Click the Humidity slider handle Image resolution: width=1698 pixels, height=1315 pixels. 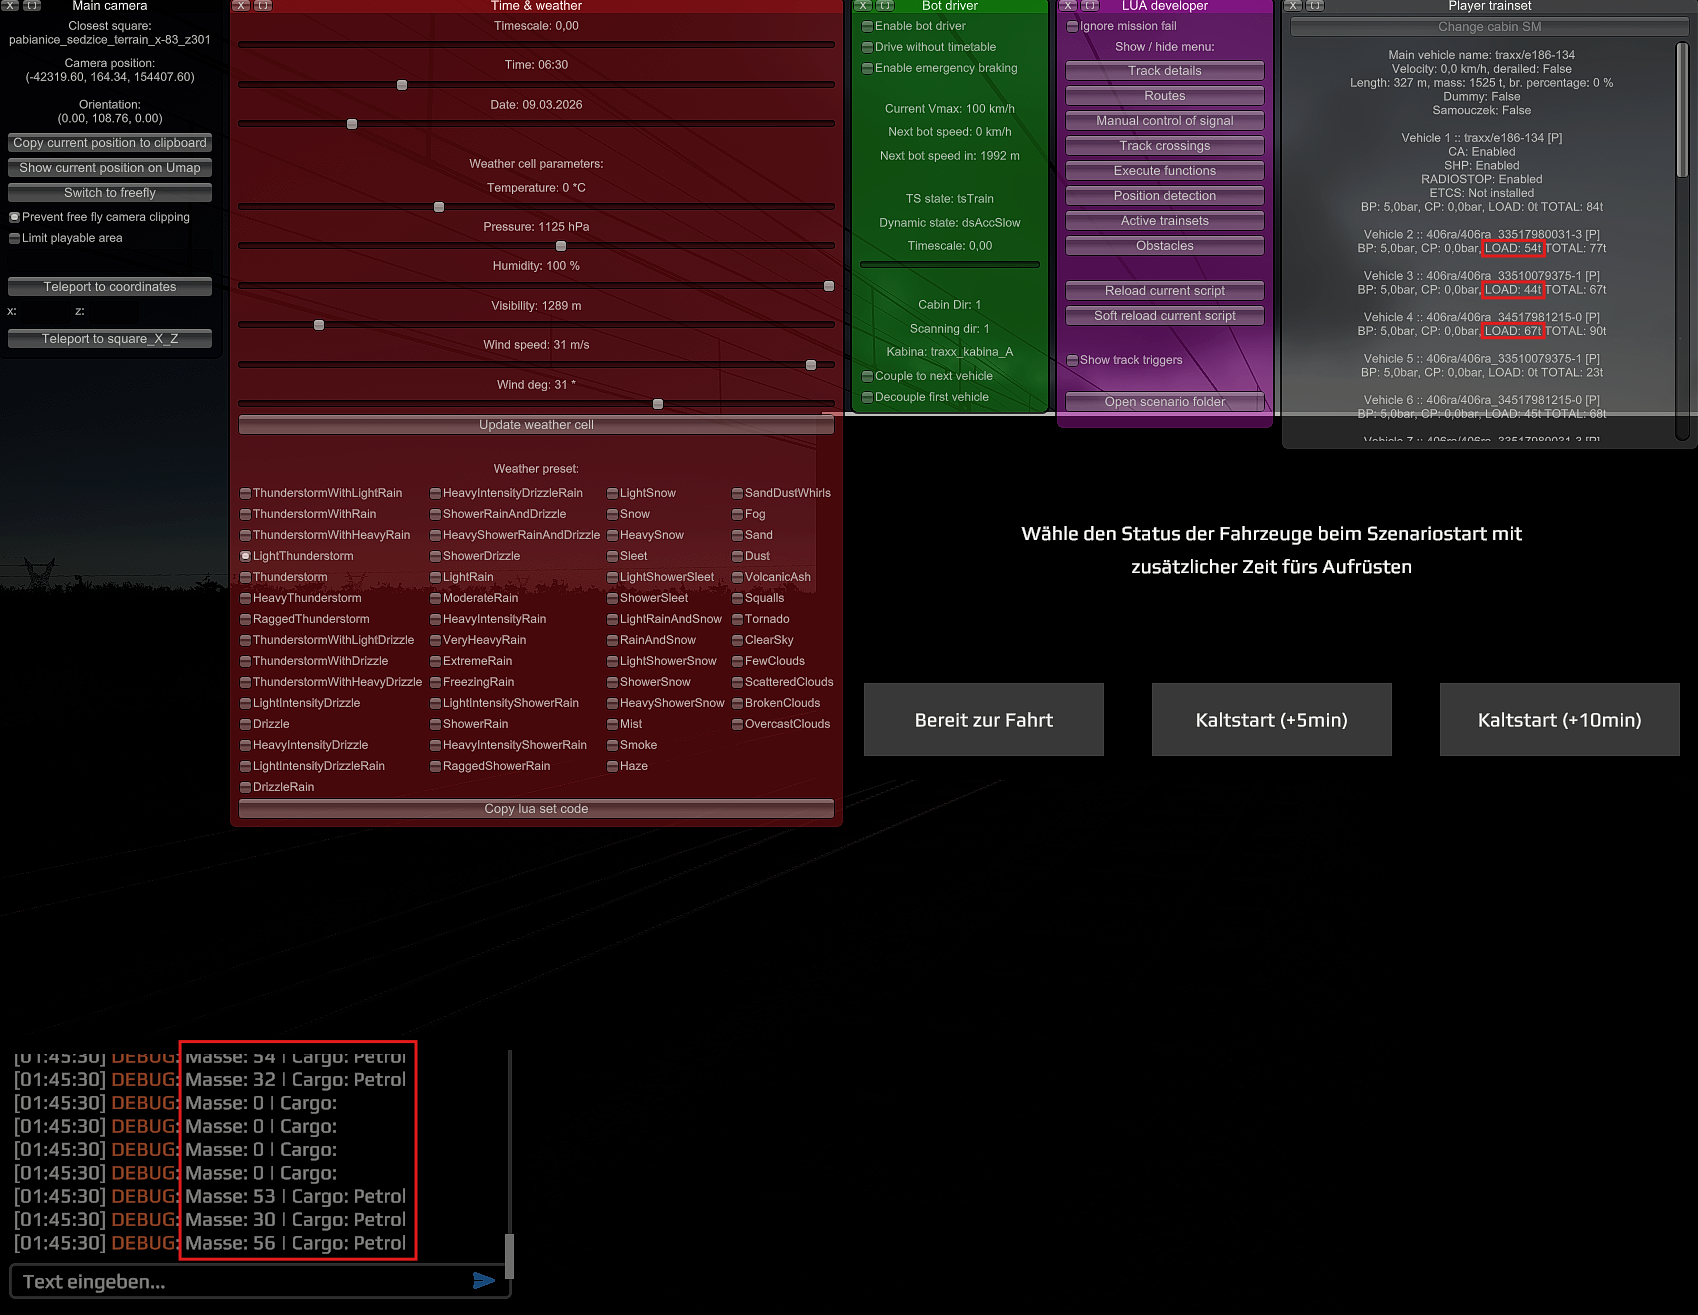829,286
